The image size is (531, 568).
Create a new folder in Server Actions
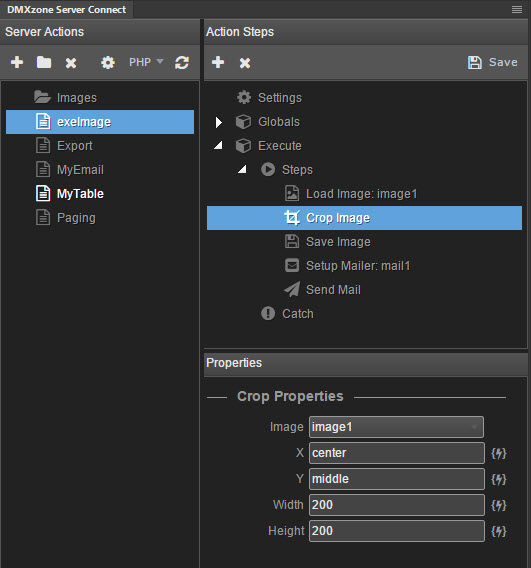[x=44, y=62]
